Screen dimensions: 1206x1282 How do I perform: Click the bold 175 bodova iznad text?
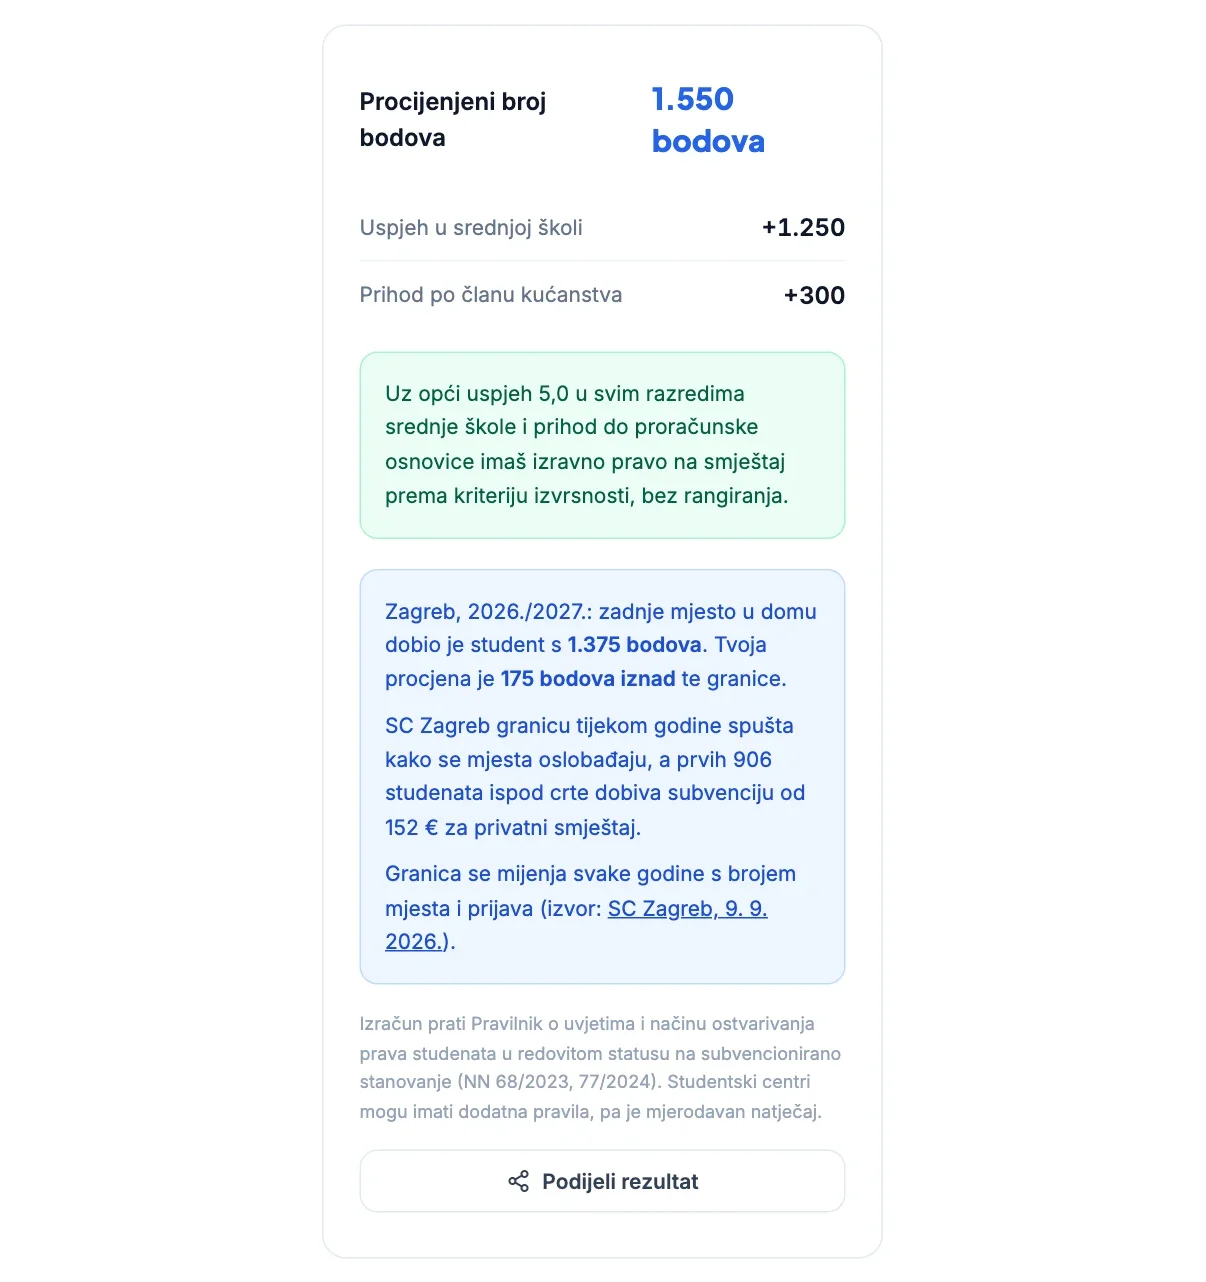coord(588,679)
